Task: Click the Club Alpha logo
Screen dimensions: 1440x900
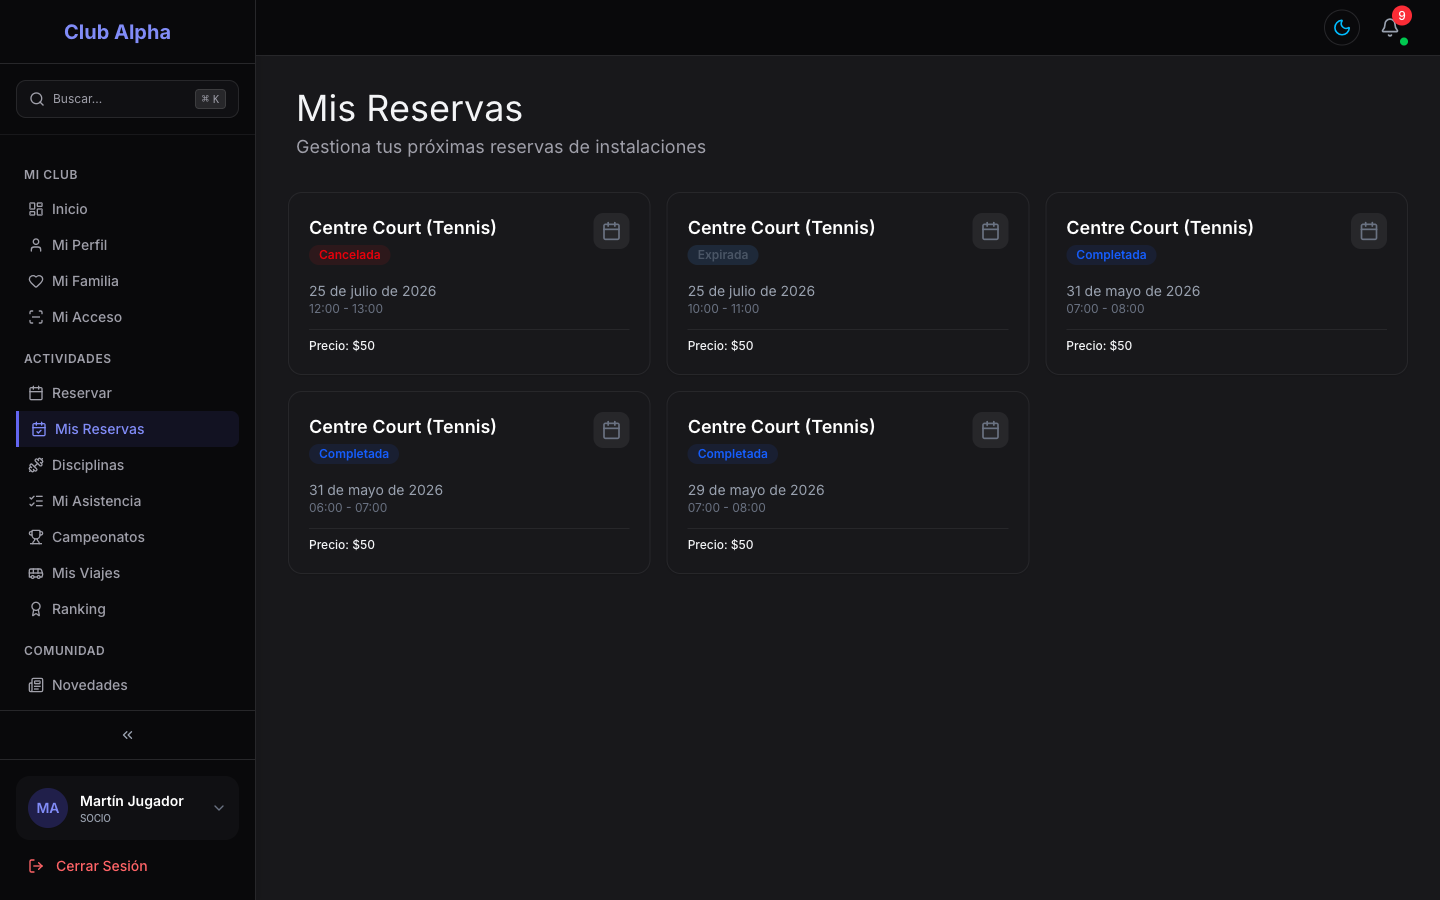Action: [x=117, y=32]
